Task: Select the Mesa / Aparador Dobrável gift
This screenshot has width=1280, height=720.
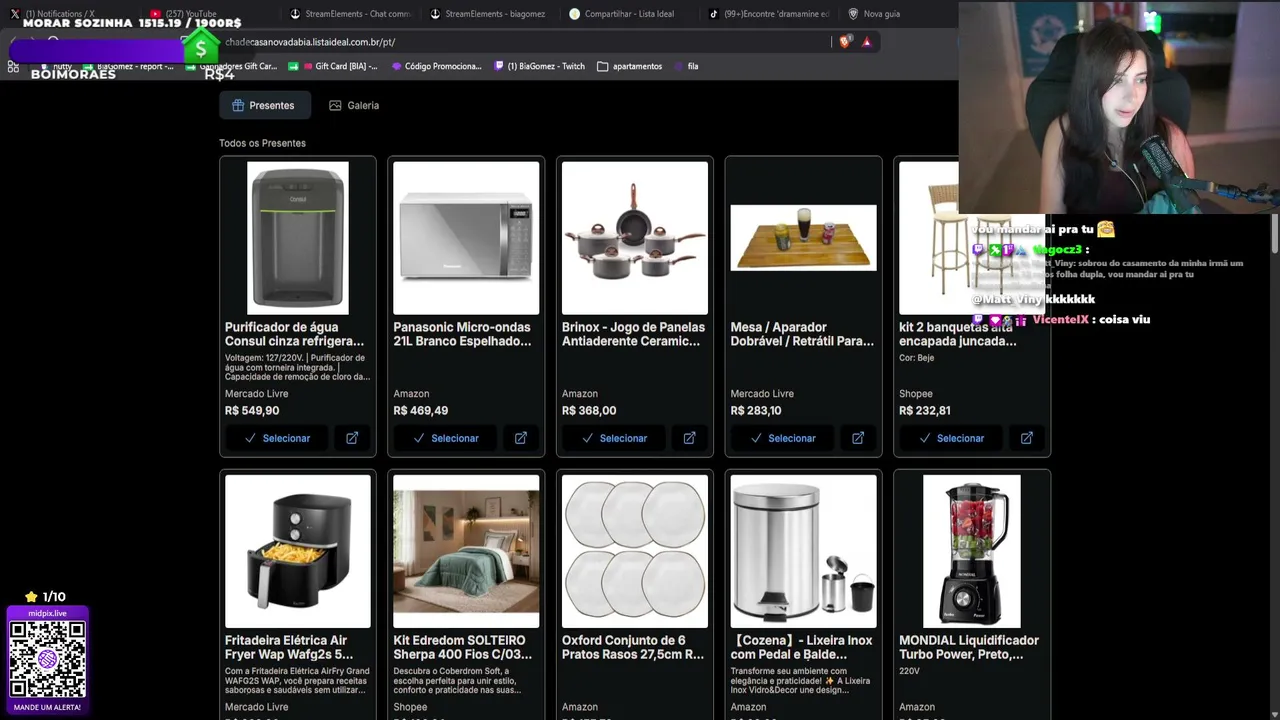Action: 783,438
